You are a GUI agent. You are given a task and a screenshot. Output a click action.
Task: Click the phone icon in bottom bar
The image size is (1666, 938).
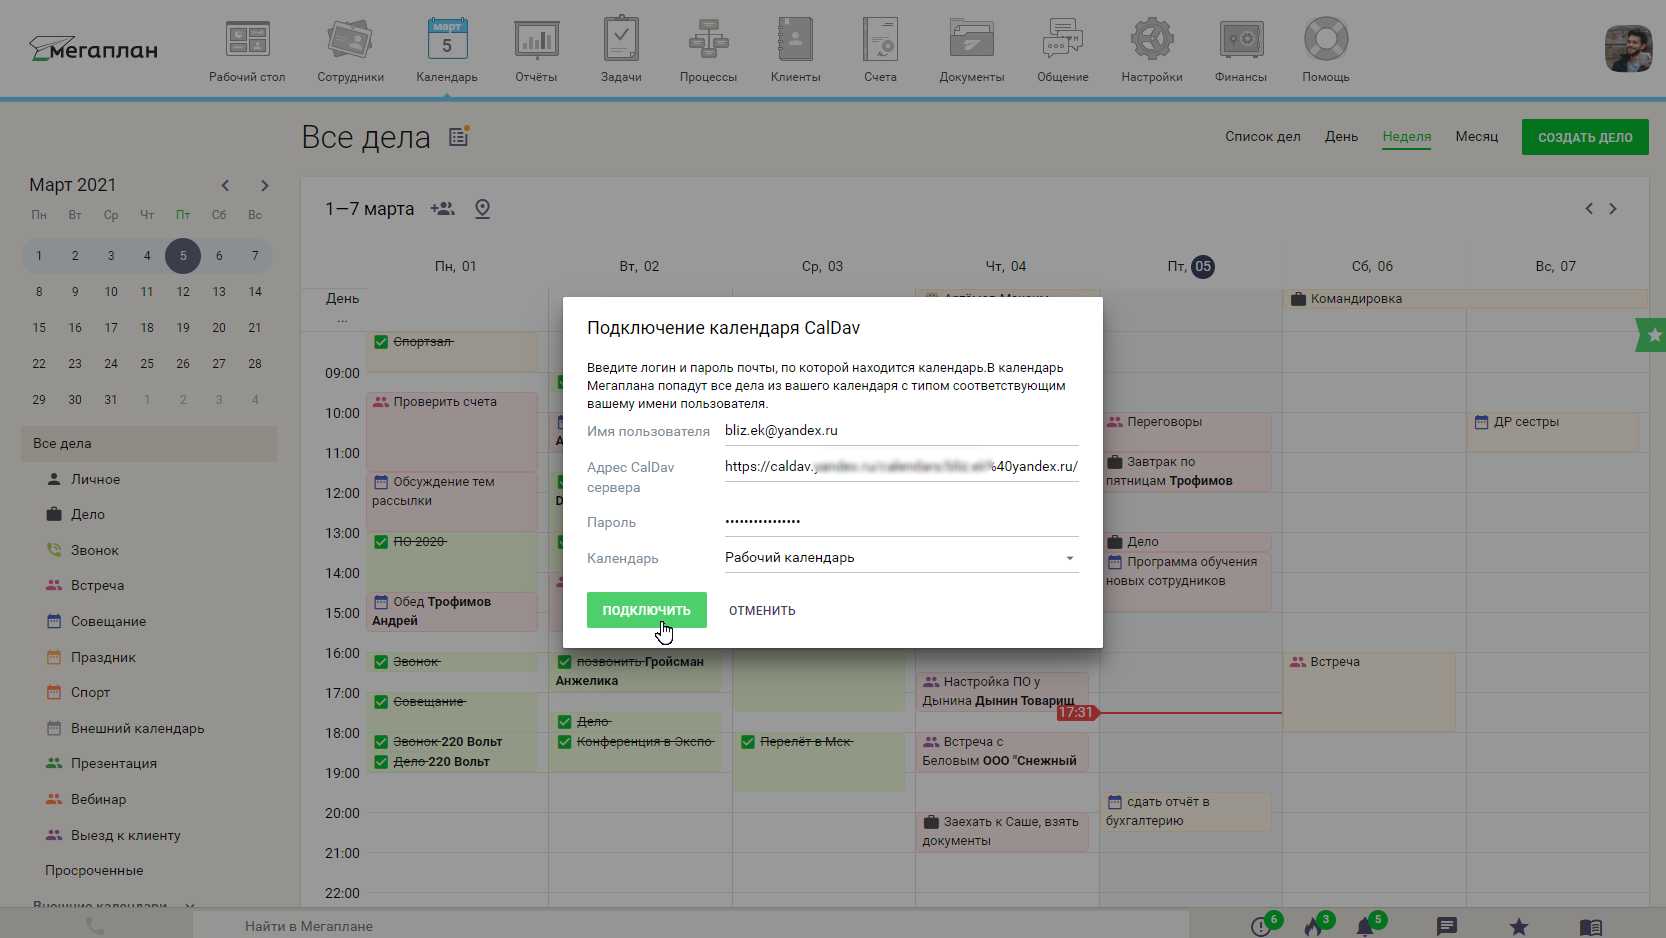click(95, 926)
